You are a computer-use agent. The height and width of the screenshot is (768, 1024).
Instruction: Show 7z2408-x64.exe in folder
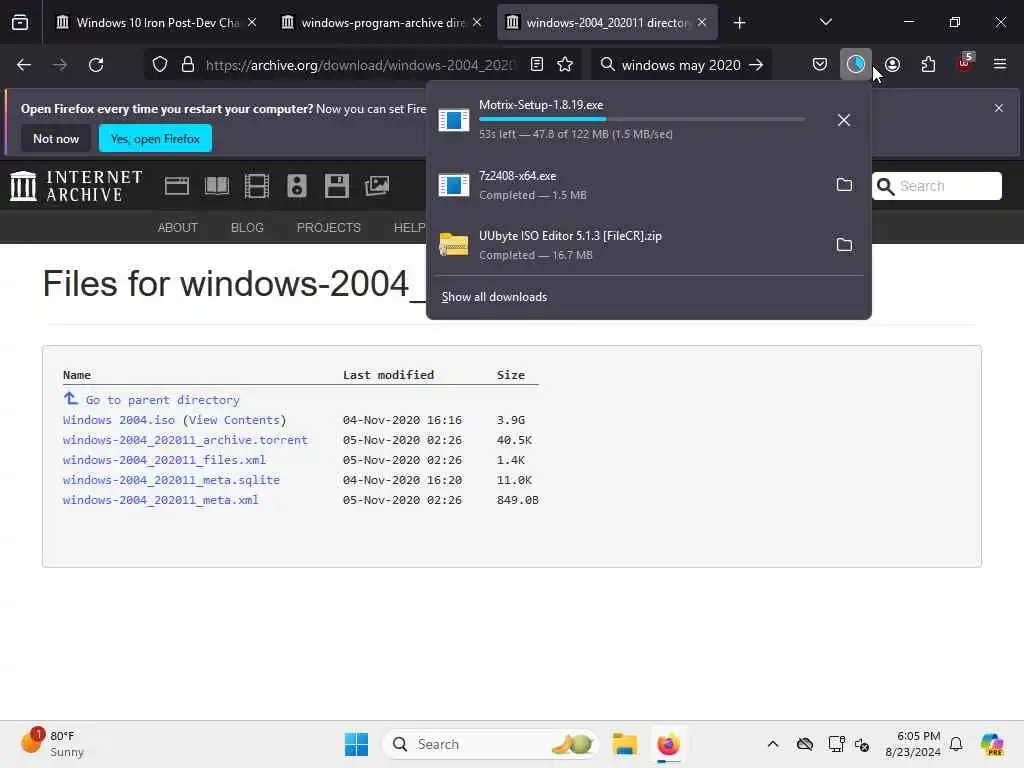pyautogui.click(x=844, y=185)
